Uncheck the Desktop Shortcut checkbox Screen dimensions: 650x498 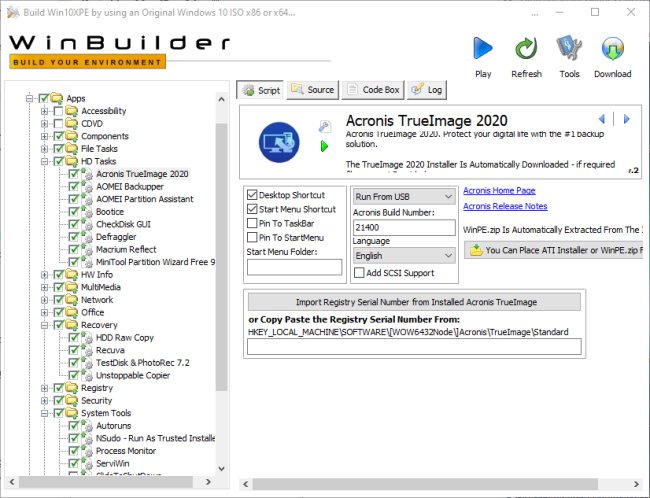pos(252,194)
